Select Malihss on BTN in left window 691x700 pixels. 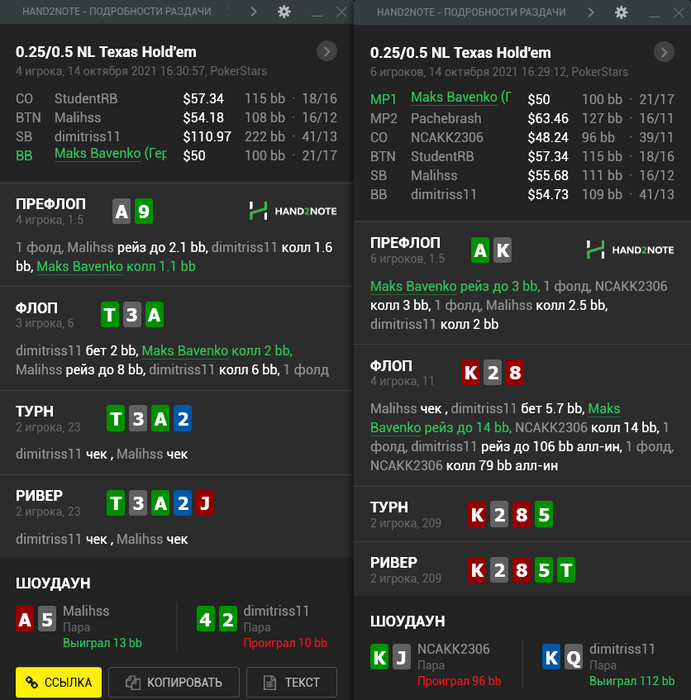pyautogui.click(x=78, y=117)
